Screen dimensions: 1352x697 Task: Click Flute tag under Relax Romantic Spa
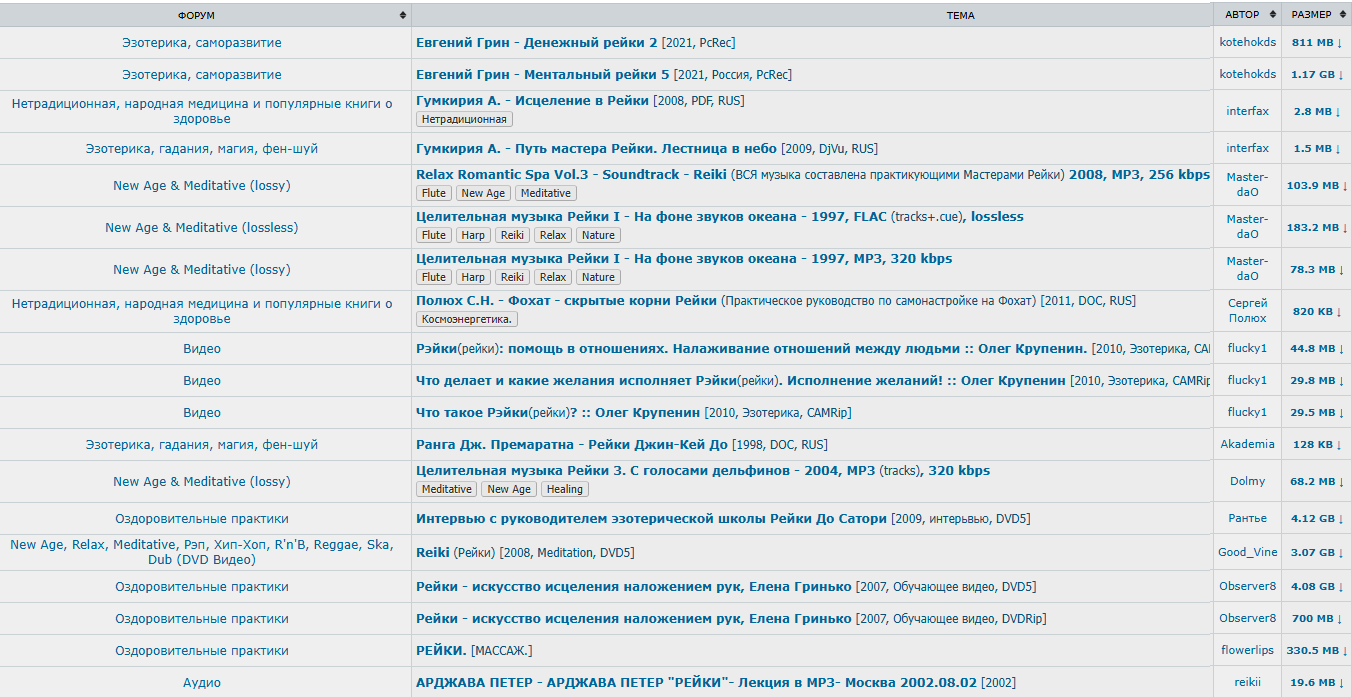(x=434, y=193)
